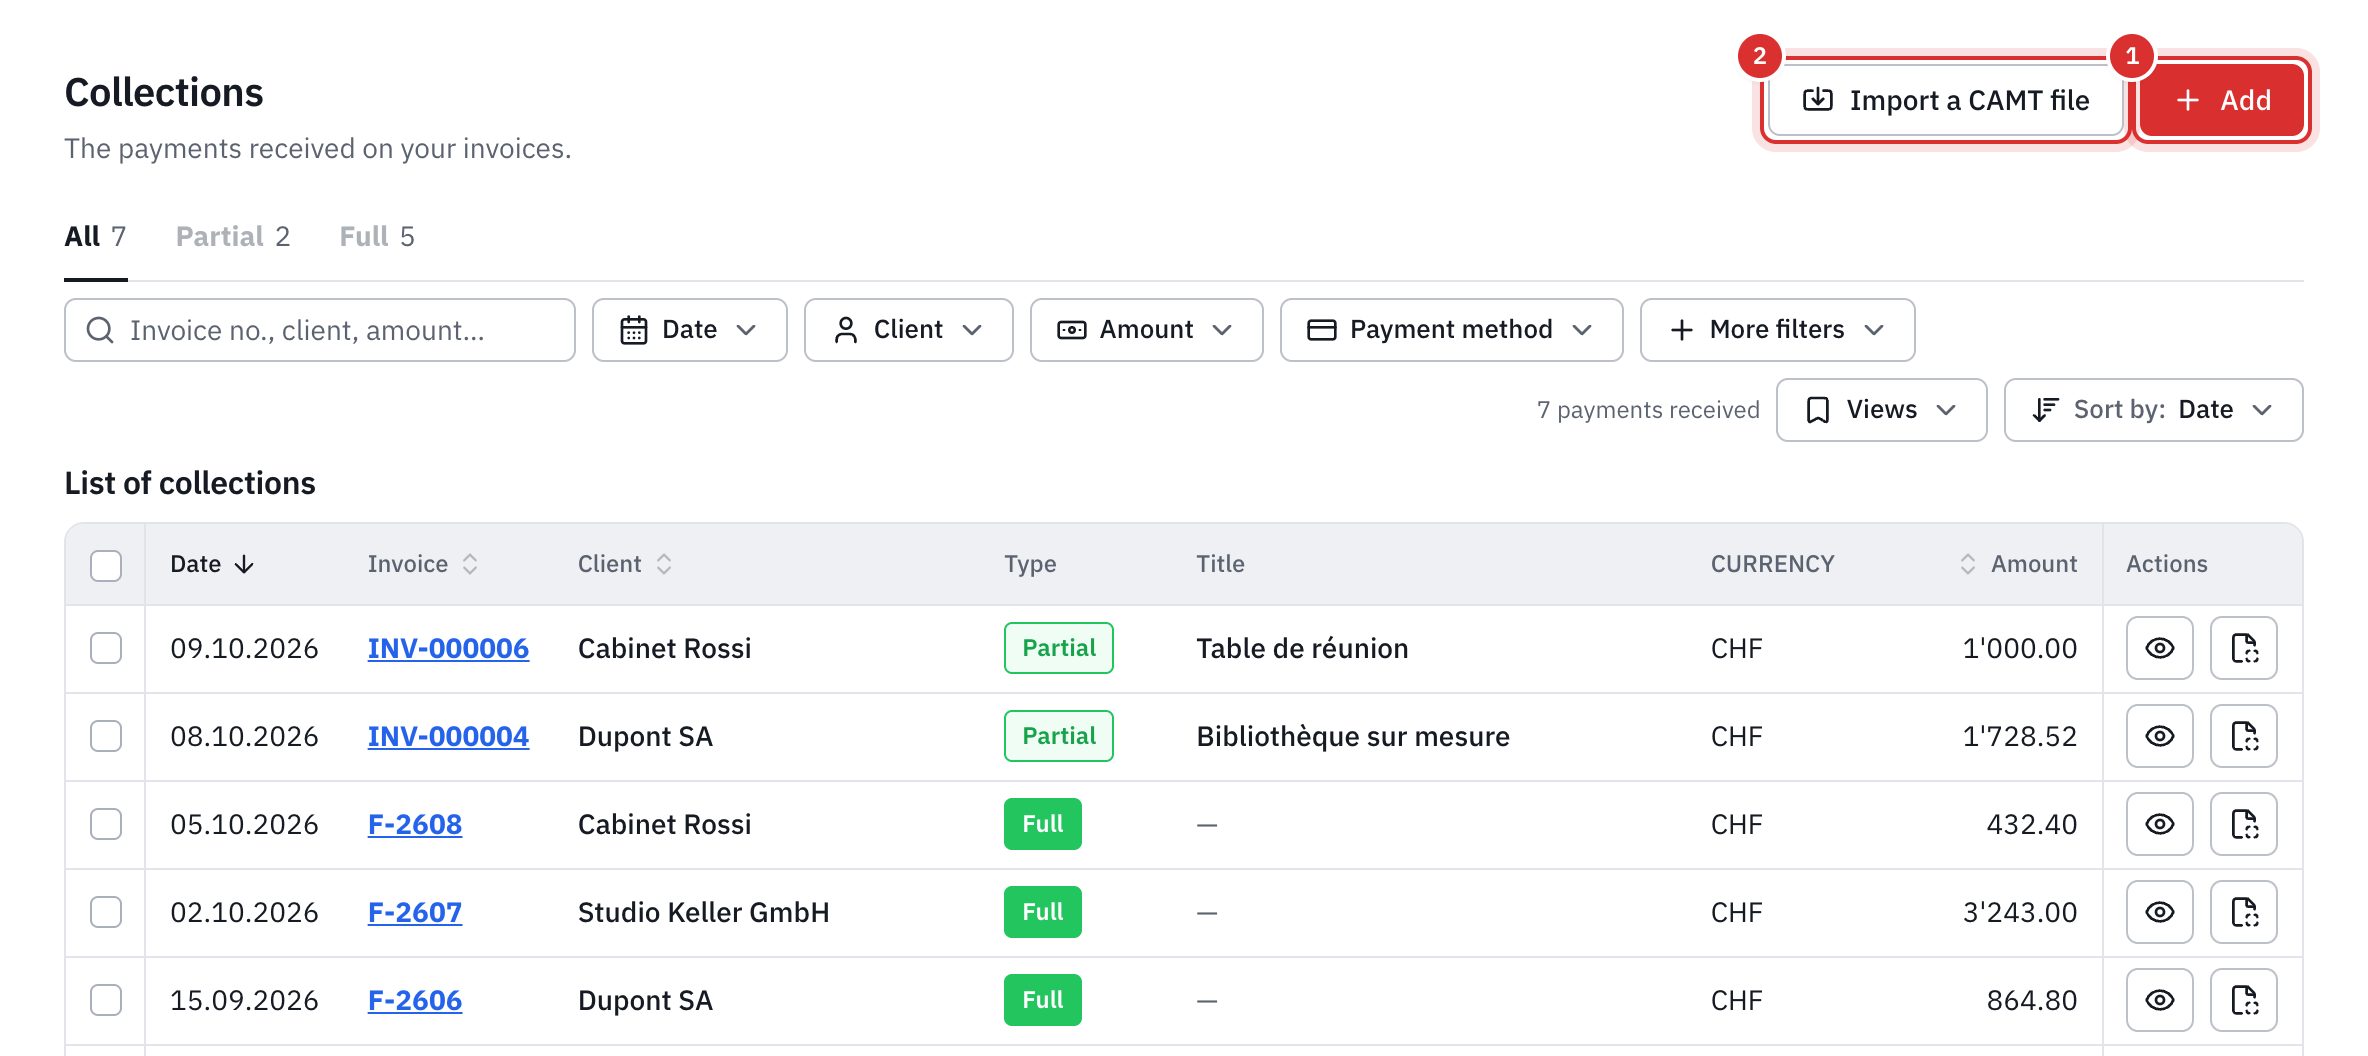The width and height of the screenshot is (2368, 1056).
Task: Open document icon for F-2607 row
Action: [x=2243, y=912]
